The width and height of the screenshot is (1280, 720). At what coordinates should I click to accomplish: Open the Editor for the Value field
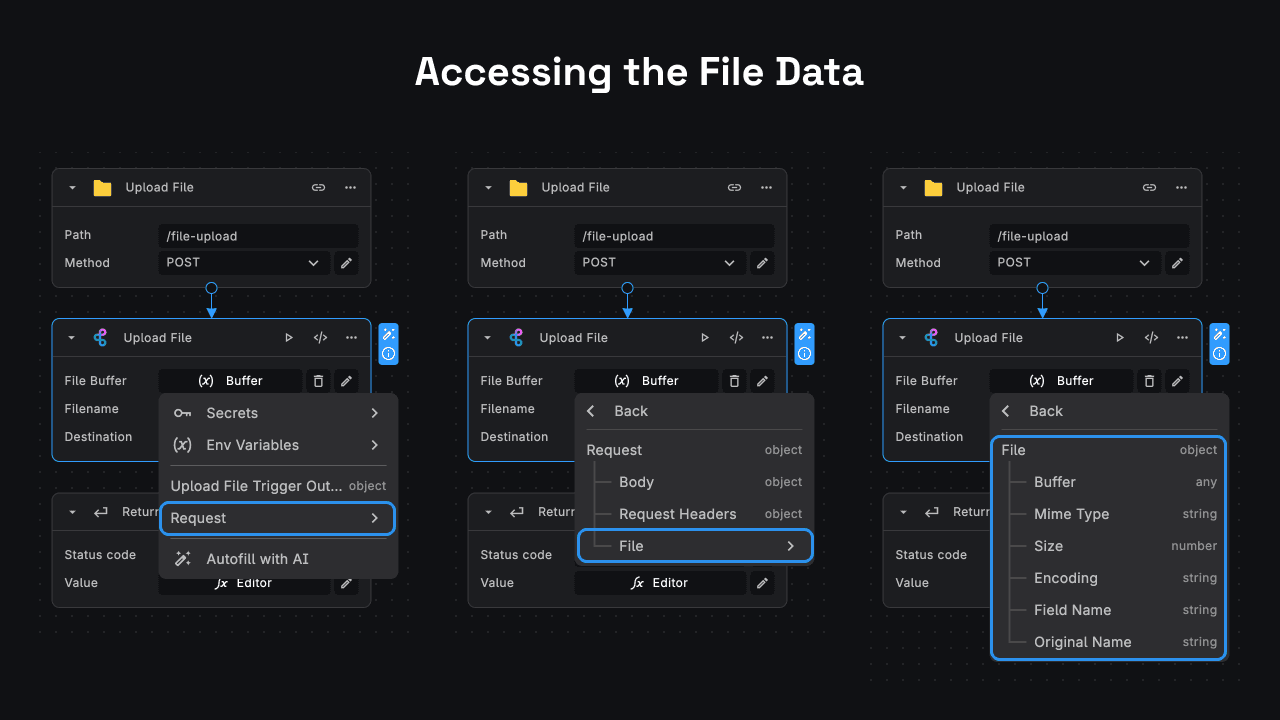tap(661, 582)
